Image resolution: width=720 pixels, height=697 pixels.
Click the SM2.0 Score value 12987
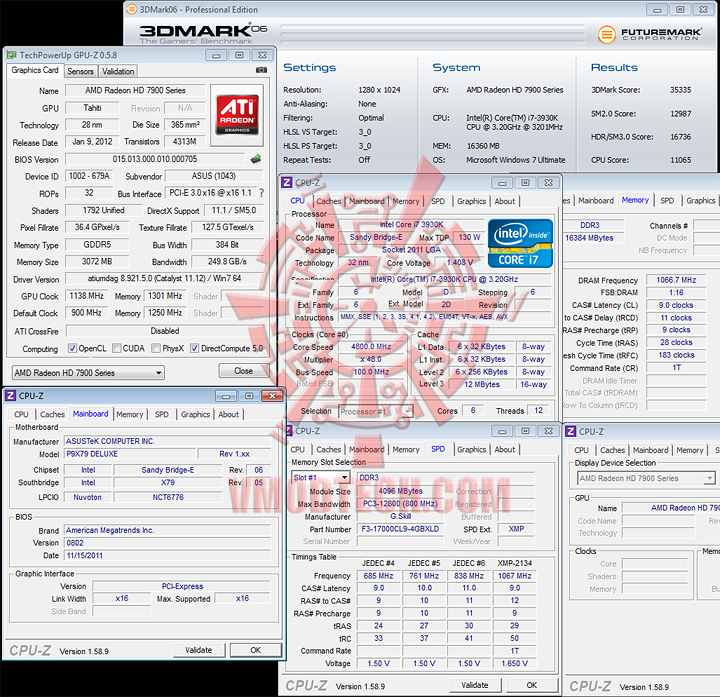680,113
